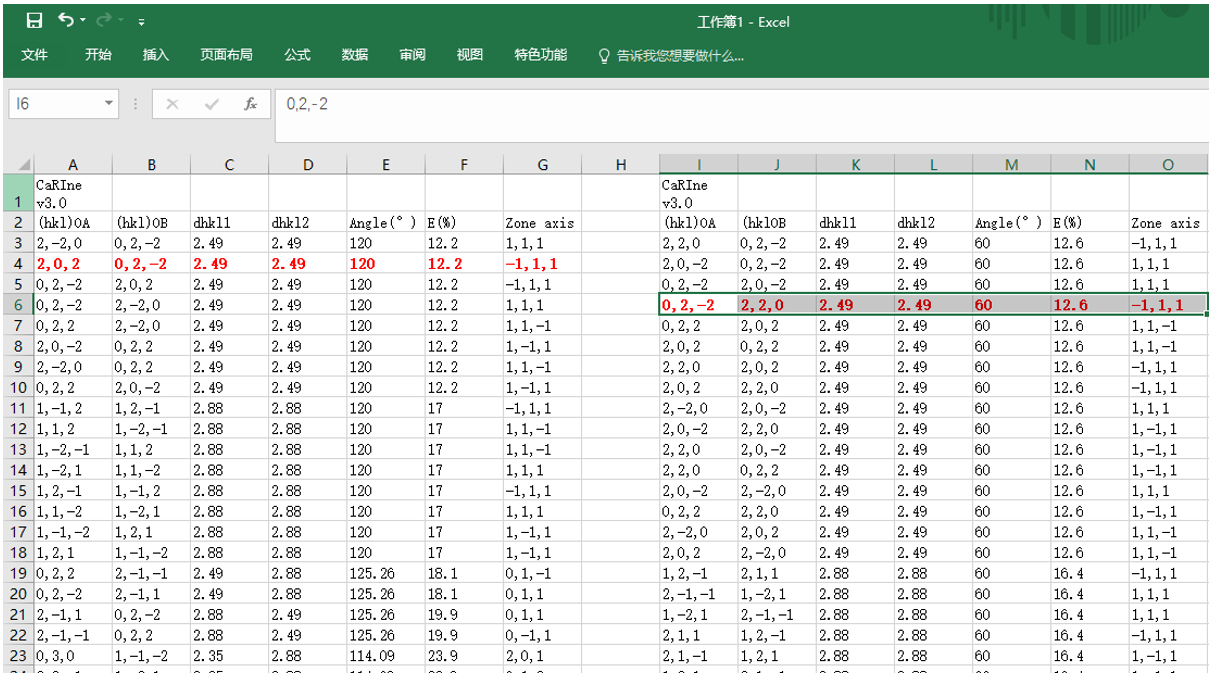Screen dimensions: 1212x673
Task: Open the 插入 ribbon tab
Action: [x=156, y=55]
